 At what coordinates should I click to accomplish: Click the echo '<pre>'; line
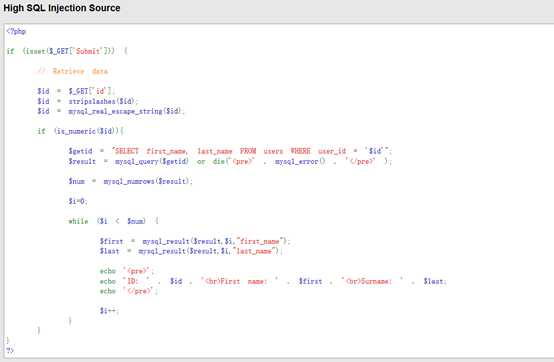pyautogui.click(x=127, y=271)
